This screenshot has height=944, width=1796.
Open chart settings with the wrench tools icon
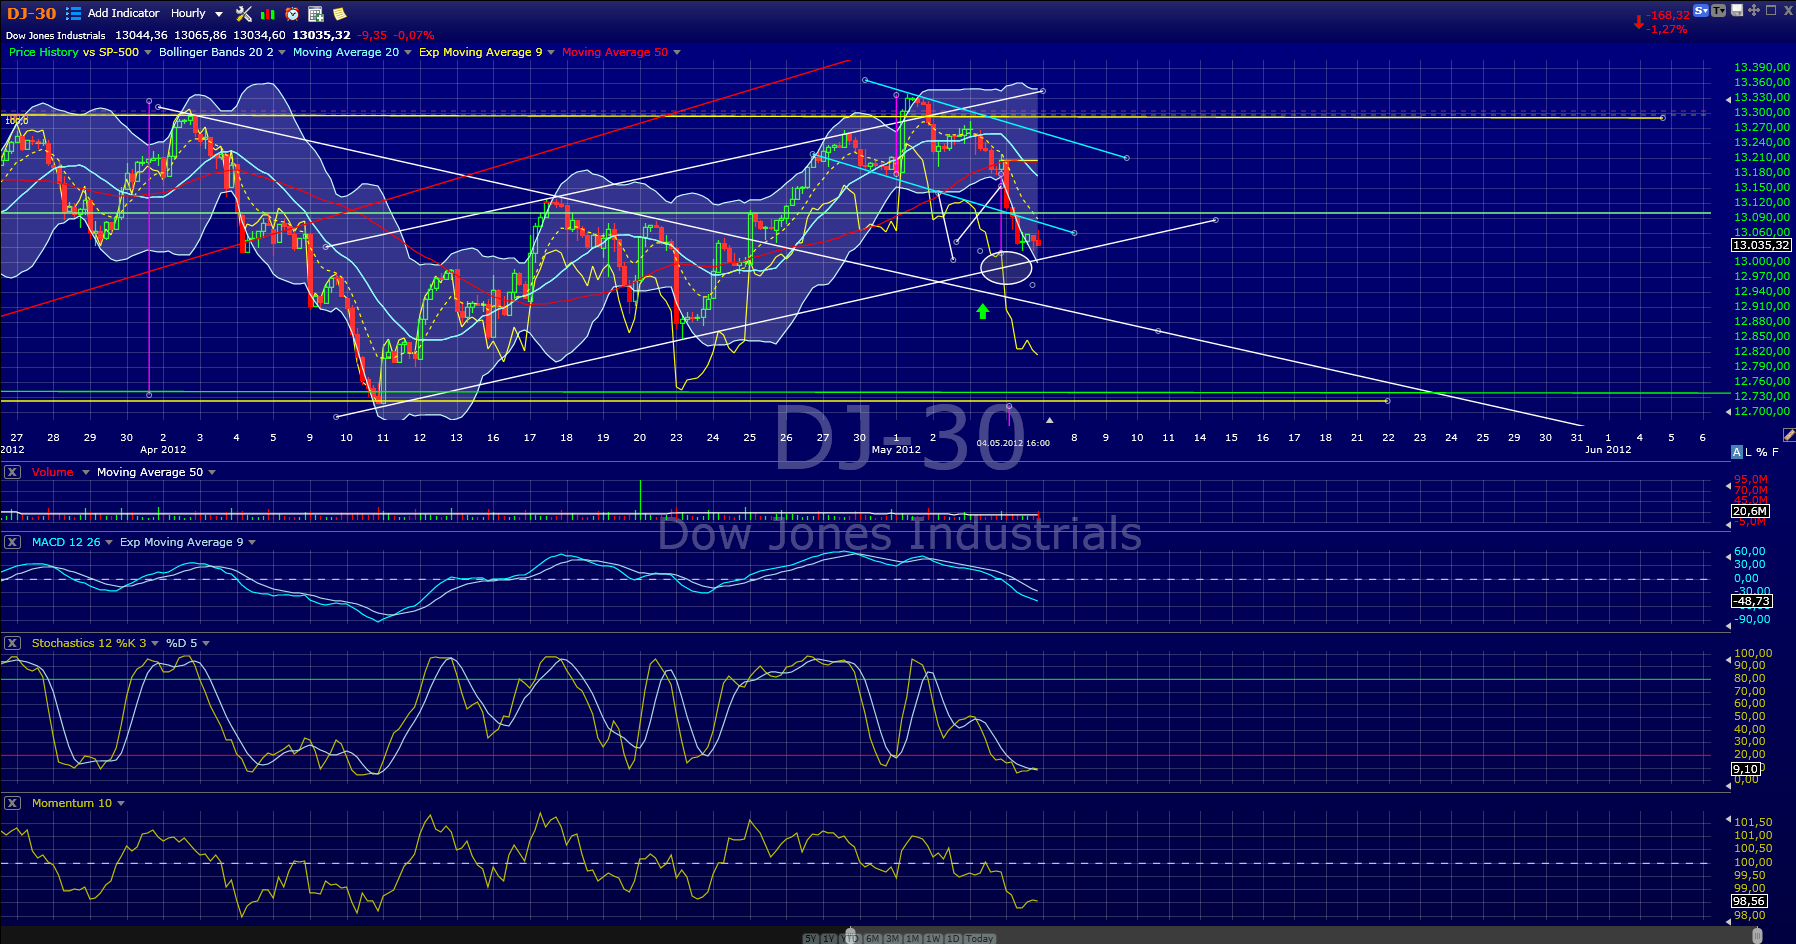(244, 13)
